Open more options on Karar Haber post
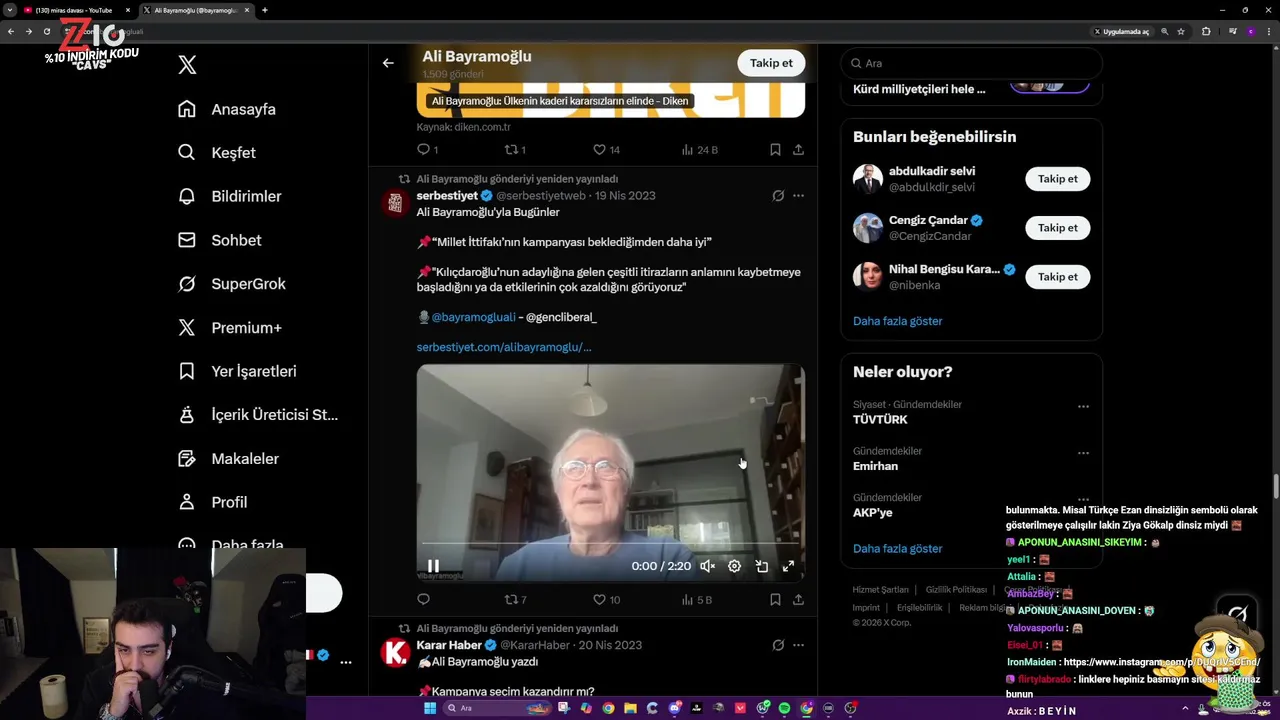1280x720 pixels. [x=798, y=645]
